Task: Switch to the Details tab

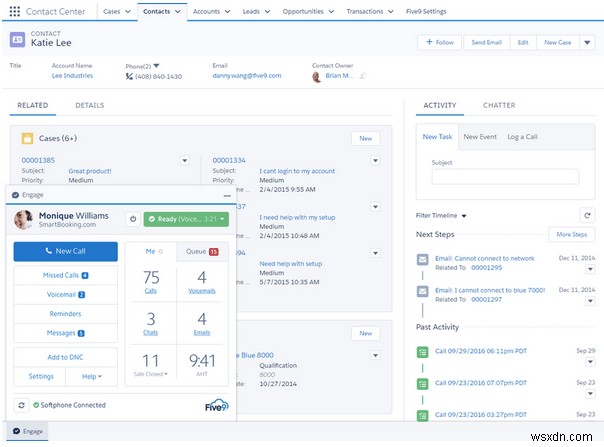Action: click(x=89, y=105)
